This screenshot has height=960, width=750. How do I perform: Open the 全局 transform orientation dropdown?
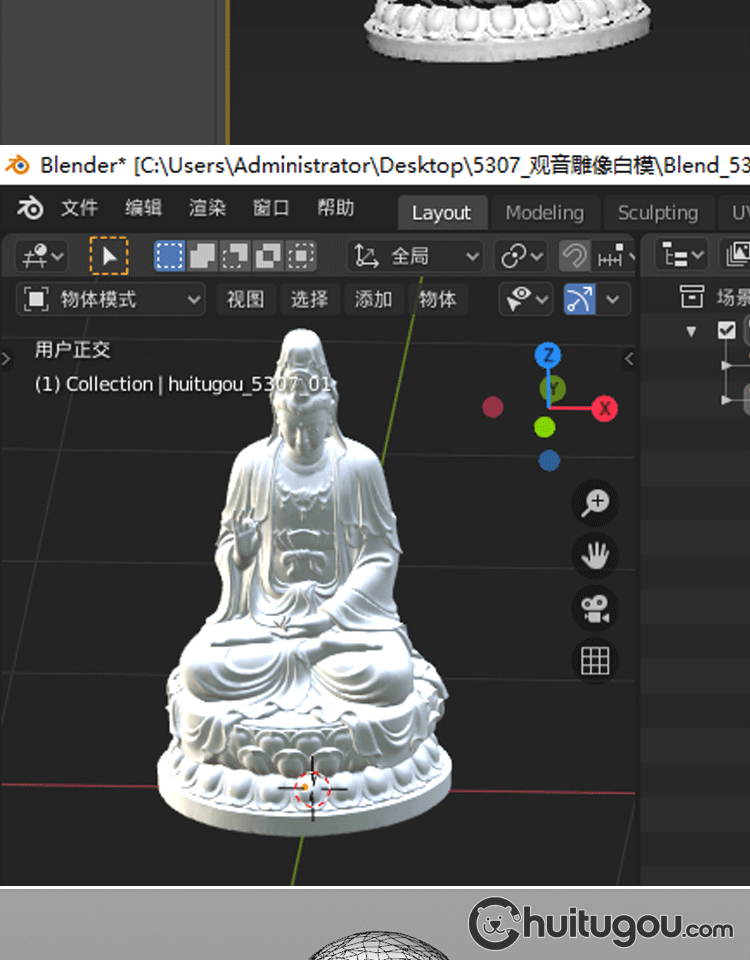tap(416, 256)
